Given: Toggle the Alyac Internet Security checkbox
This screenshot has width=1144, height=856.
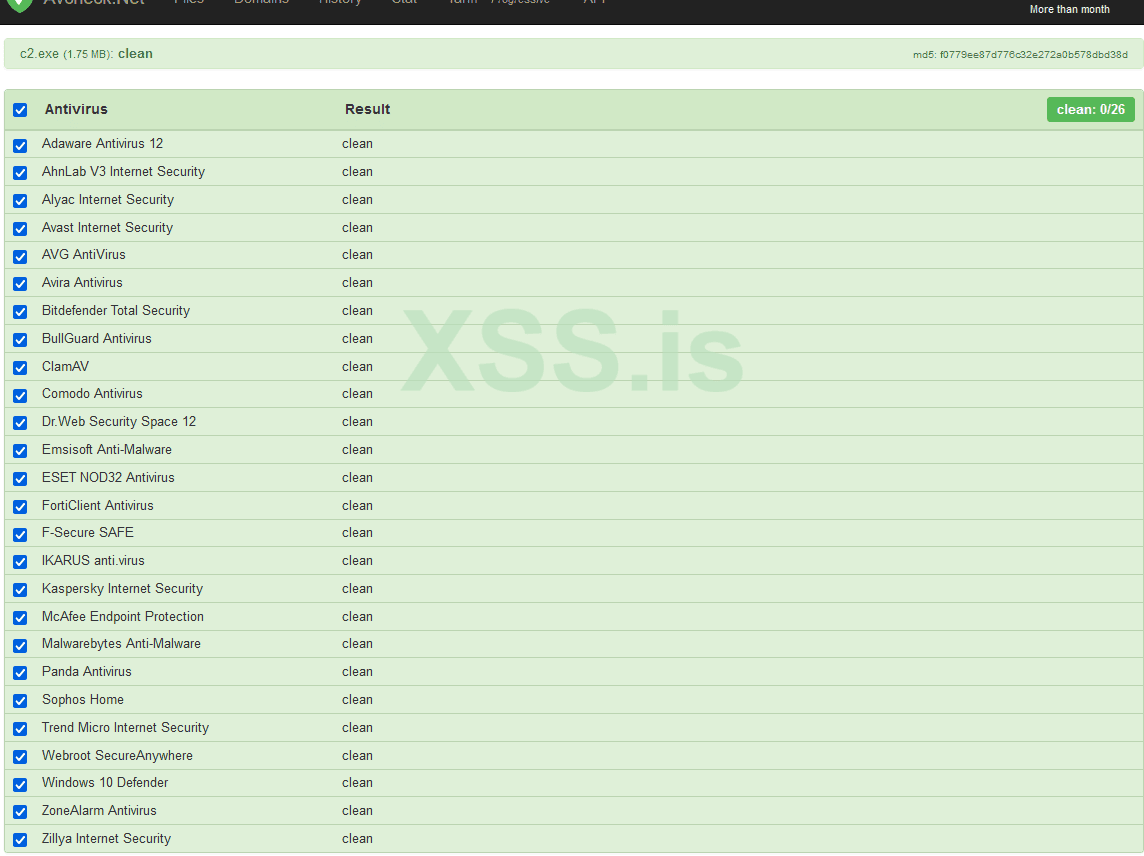Looking at the screenshot, I should tap(20, 201).
